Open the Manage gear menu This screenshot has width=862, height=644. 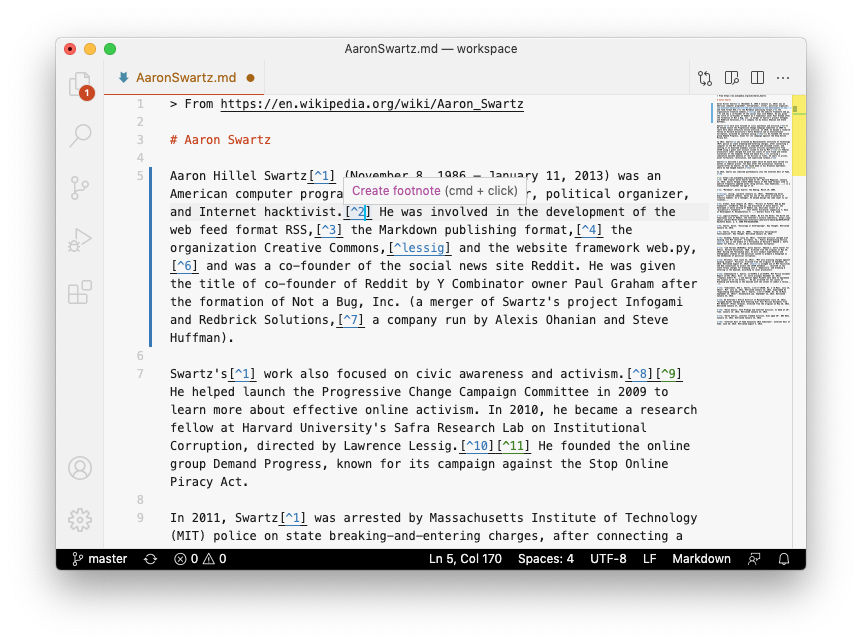click(80, 520)
